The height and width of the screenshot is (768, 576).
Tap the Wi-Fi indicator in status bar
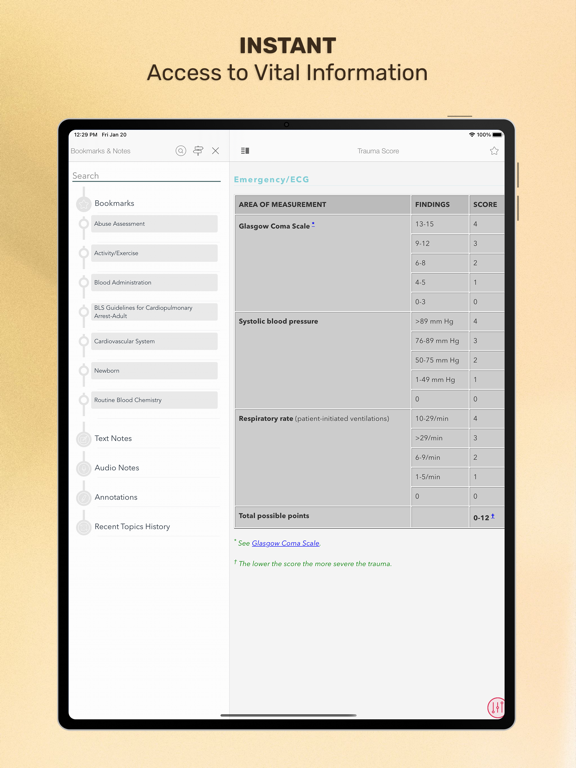(472, 134)
